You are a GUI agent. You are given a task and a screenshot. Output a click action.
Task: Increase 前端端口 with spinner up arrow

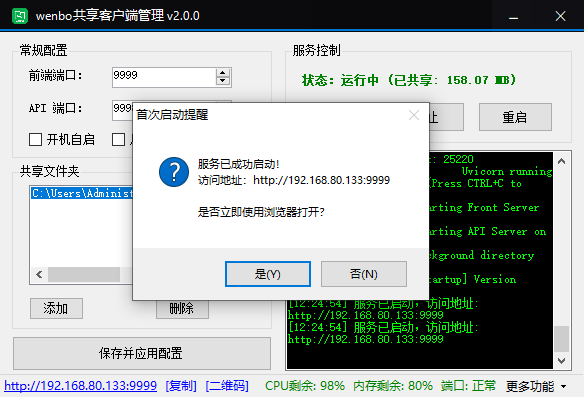pyautogui.click(x=223, y=73)
